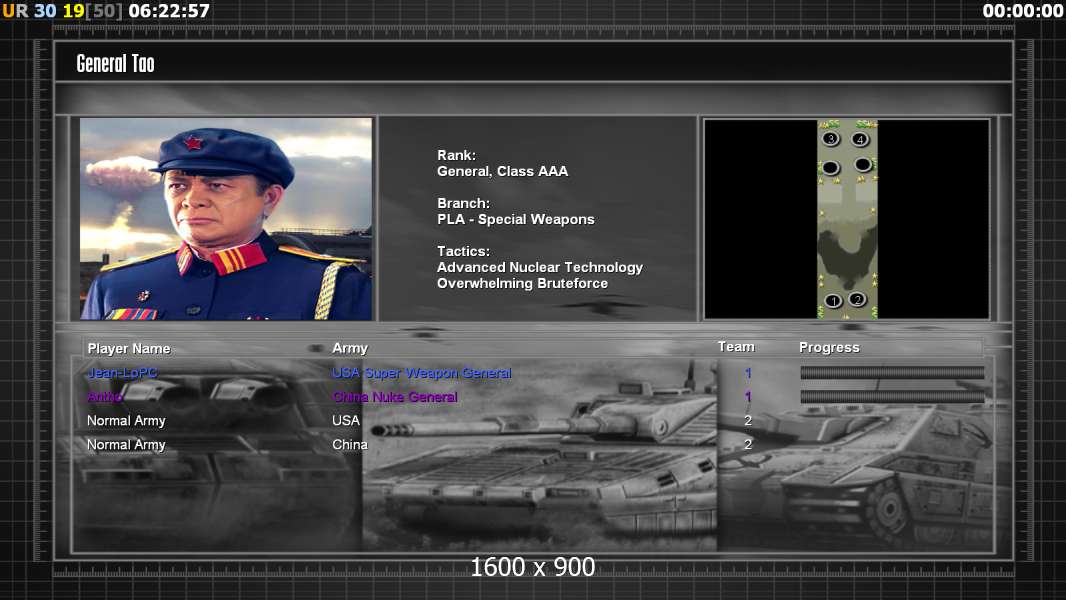Click USA Super Weapon General army entry

click(x=422, y=372)
